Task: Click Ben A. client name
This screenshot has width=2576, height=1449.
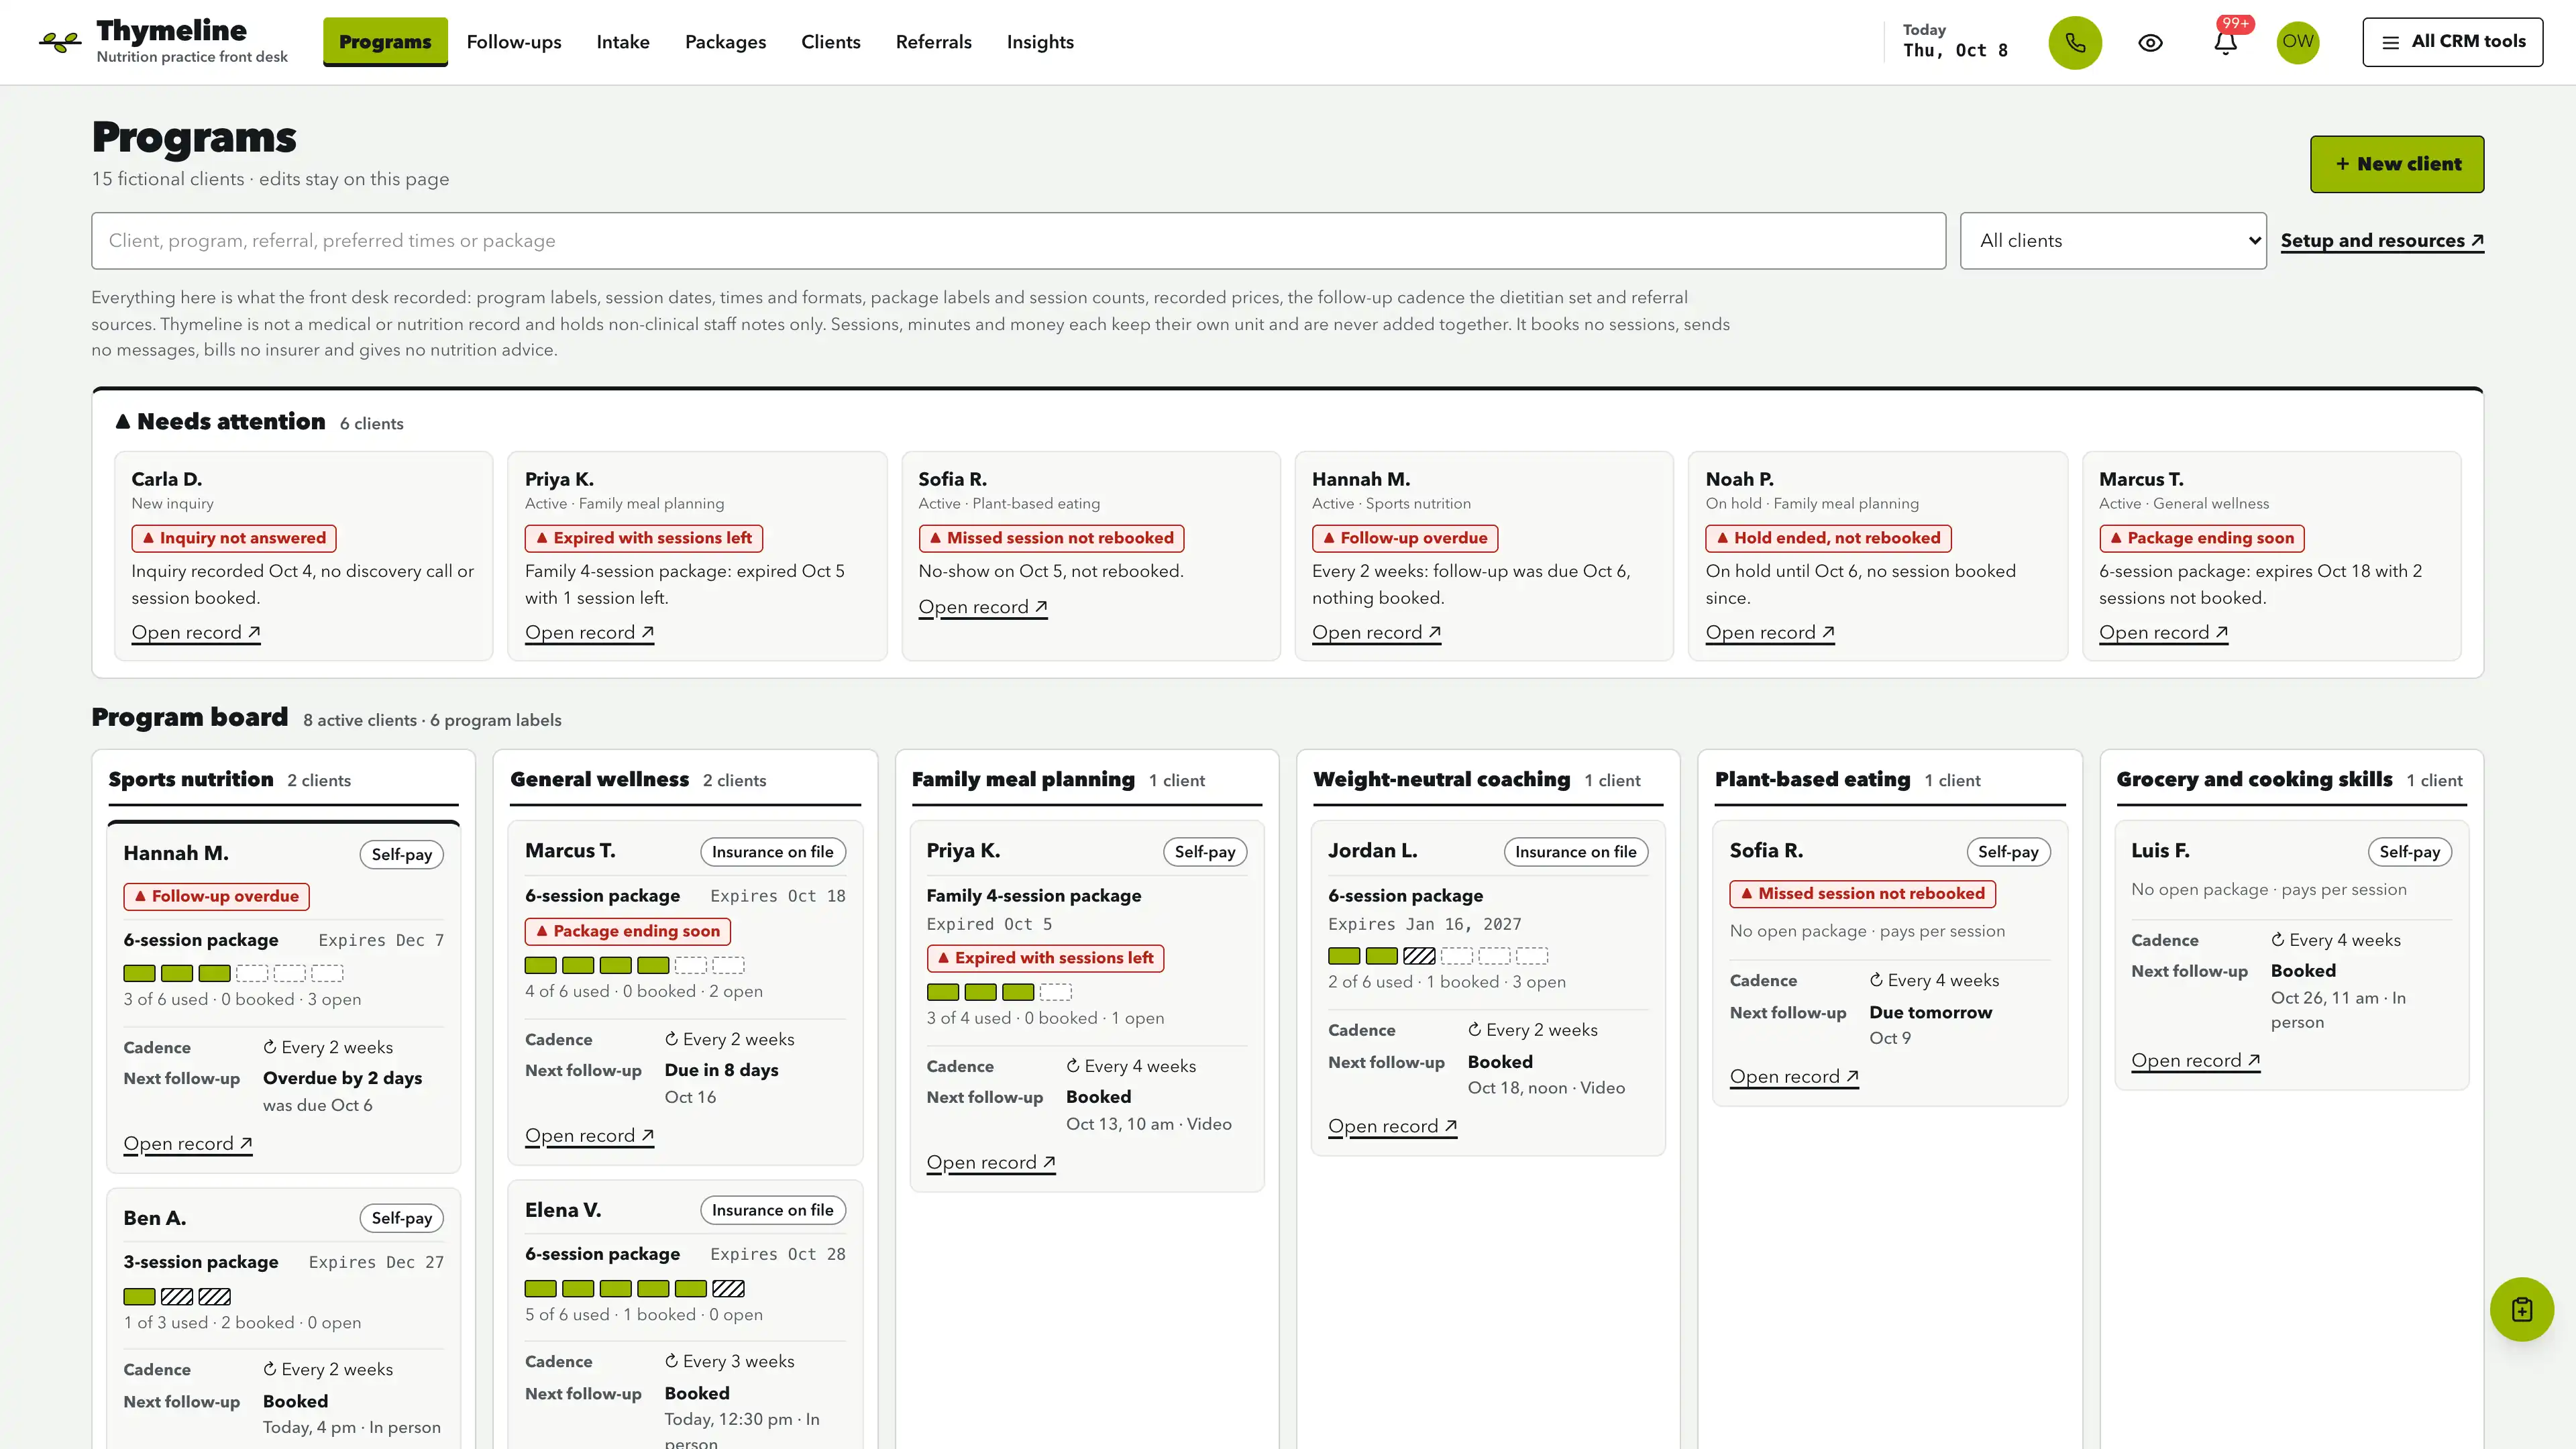Action: tap(155, 1218)
